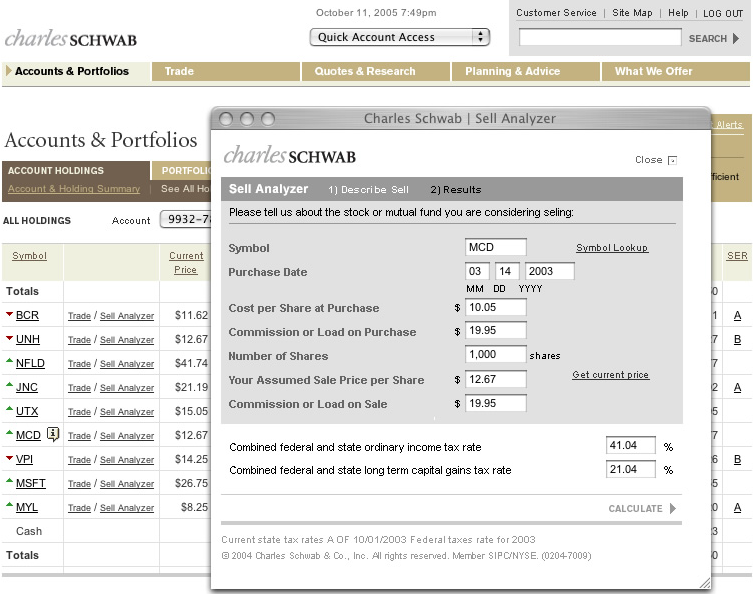
Task: Click Cost per Share field 10.05
Action: coord(495,308)
